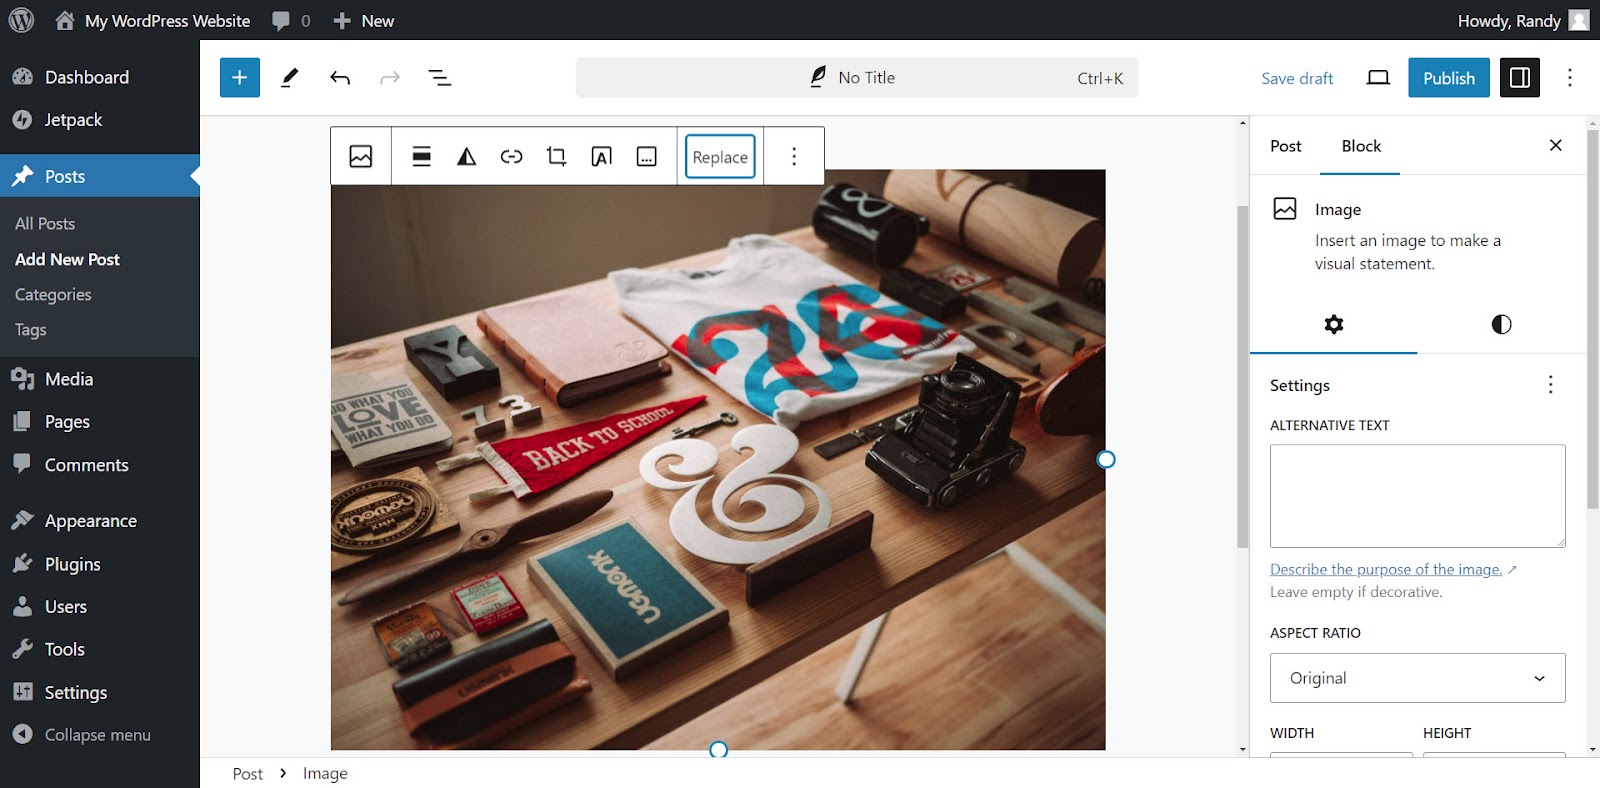Click the Publish button

pyautogui.click(x=1448, y=78)
